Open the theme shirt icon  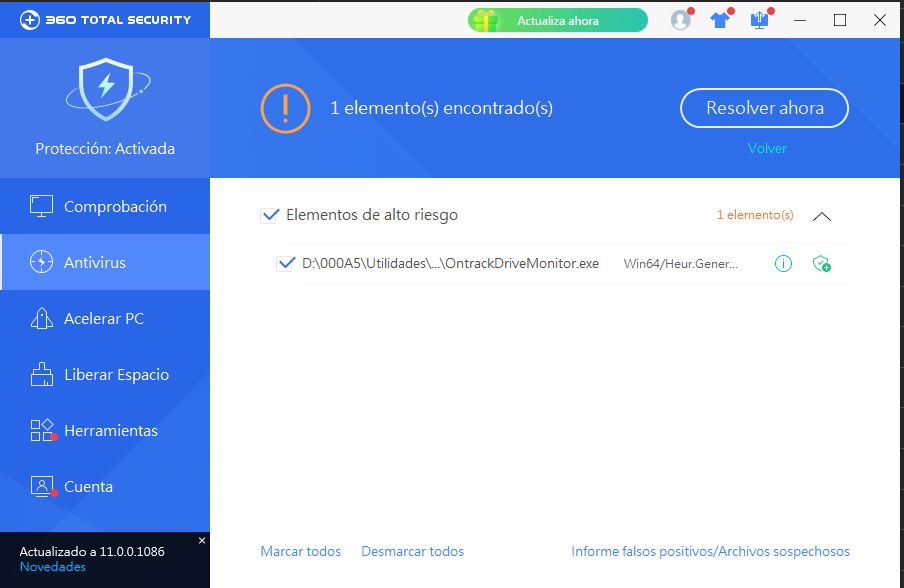click(720, 20)
